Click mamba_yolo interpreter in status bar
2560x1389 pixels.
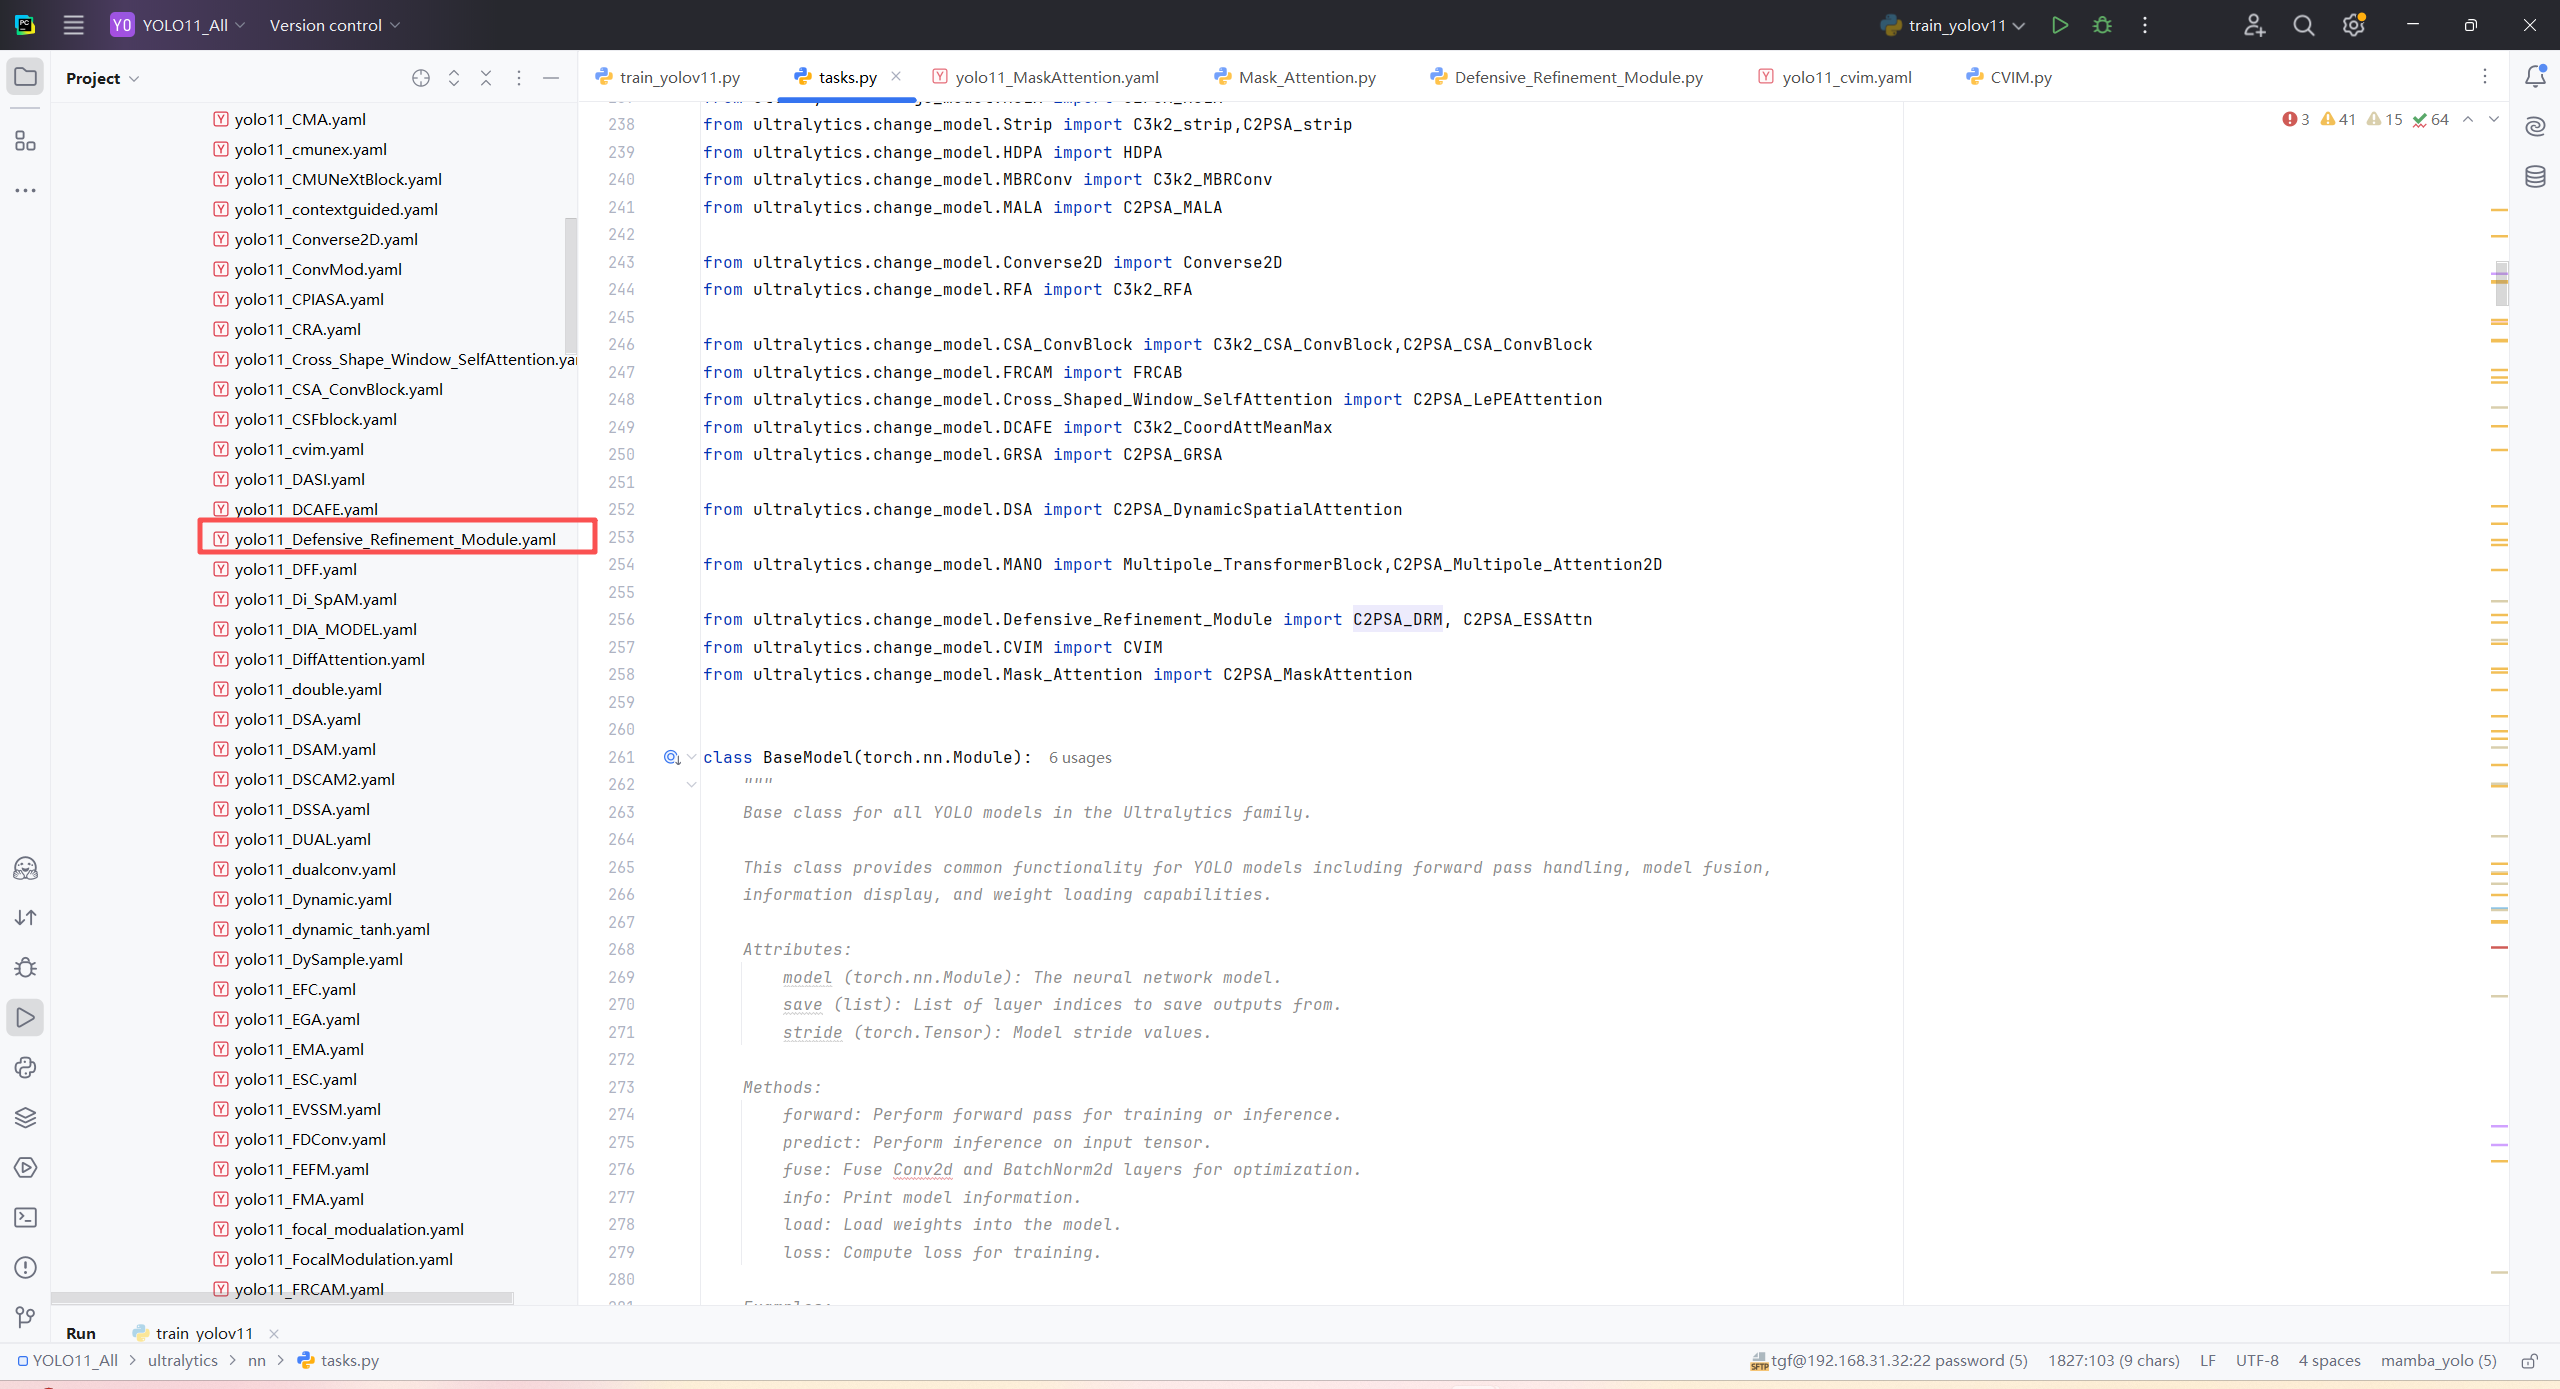click(x=2438, y=1360)
